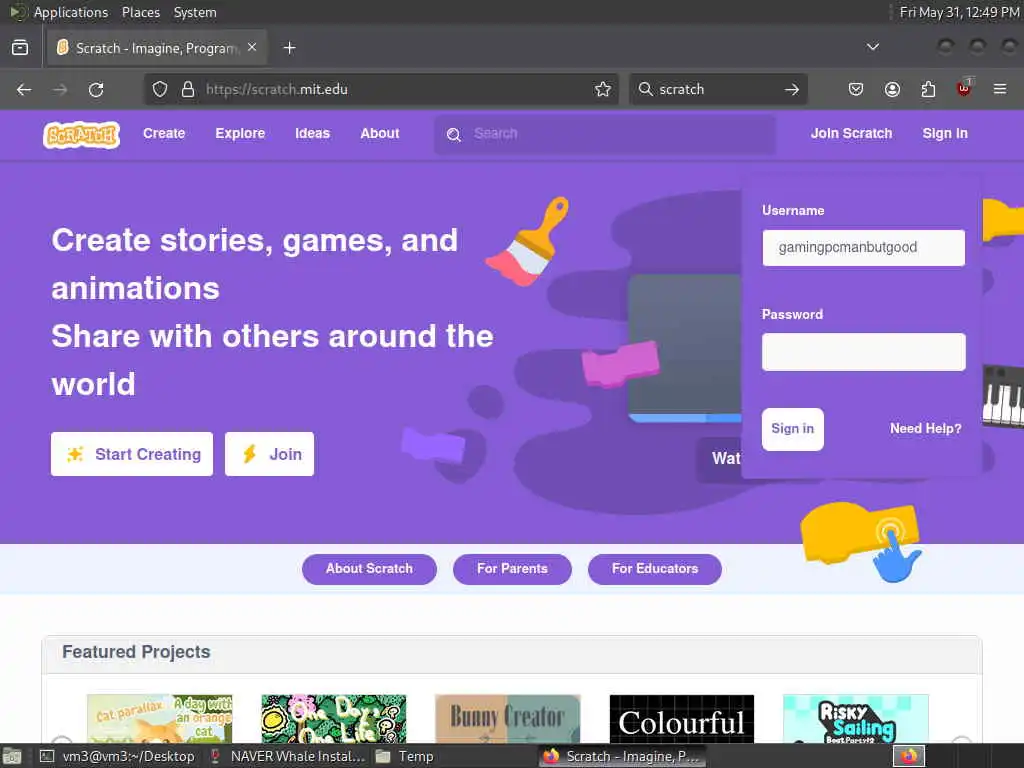The image size is (1024, 768).
Task: Open Firefox View icon in tab bar
Action: (20, 48)
